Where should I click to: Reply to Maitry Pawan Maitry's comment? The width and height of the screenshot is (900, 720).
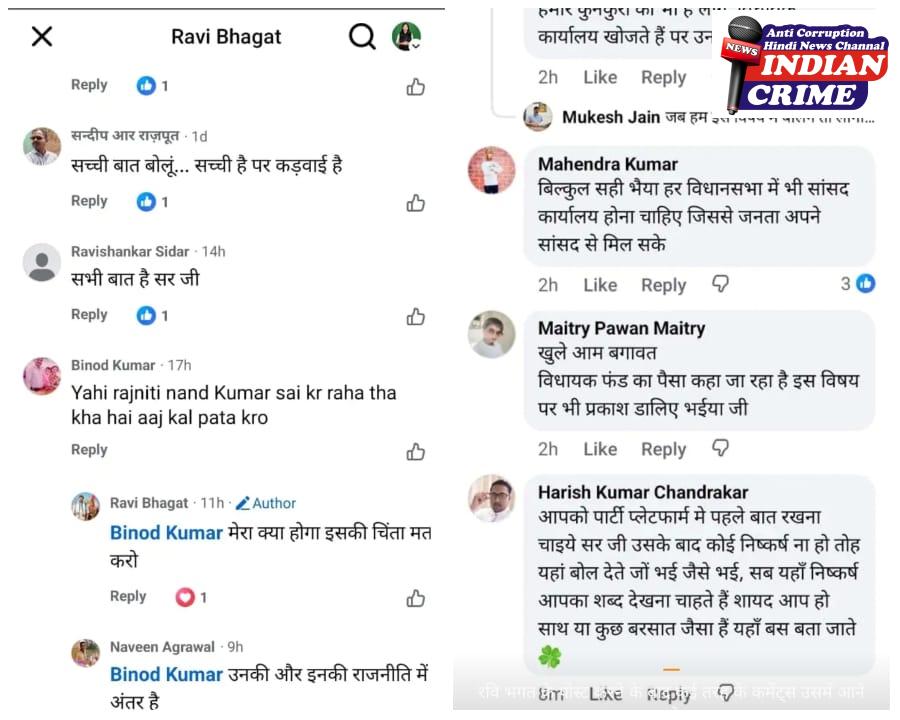[x=664, y=449]
